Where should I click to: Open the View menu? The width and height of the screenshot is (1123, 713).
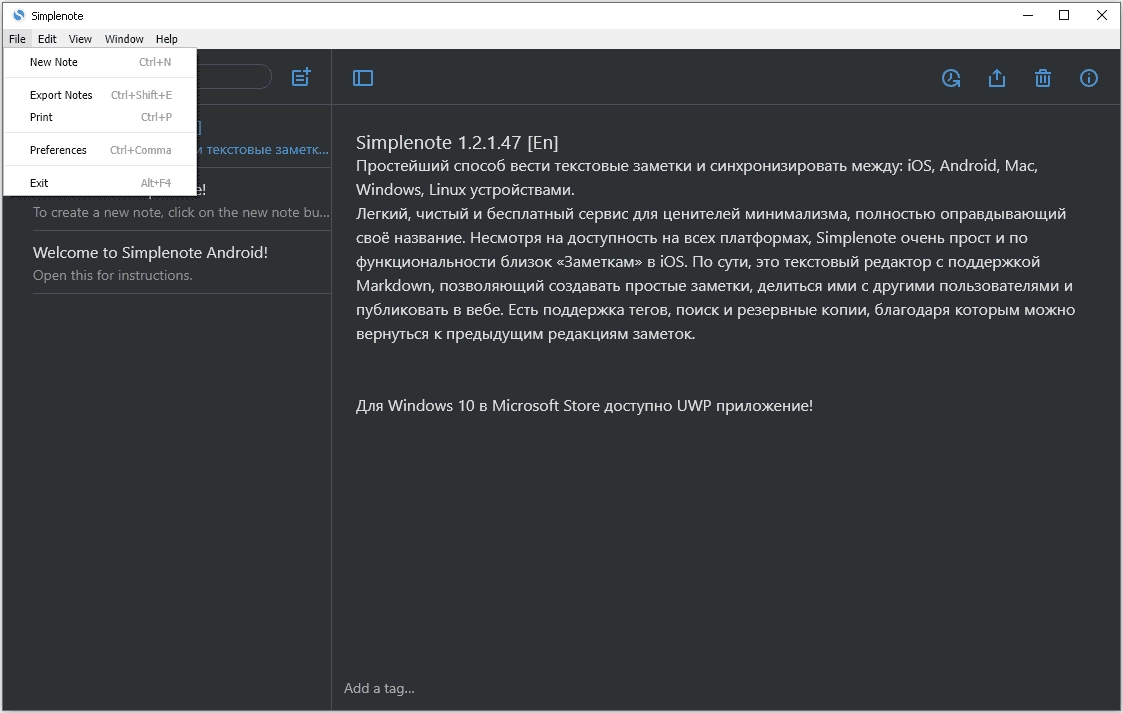tap(80, 39)
